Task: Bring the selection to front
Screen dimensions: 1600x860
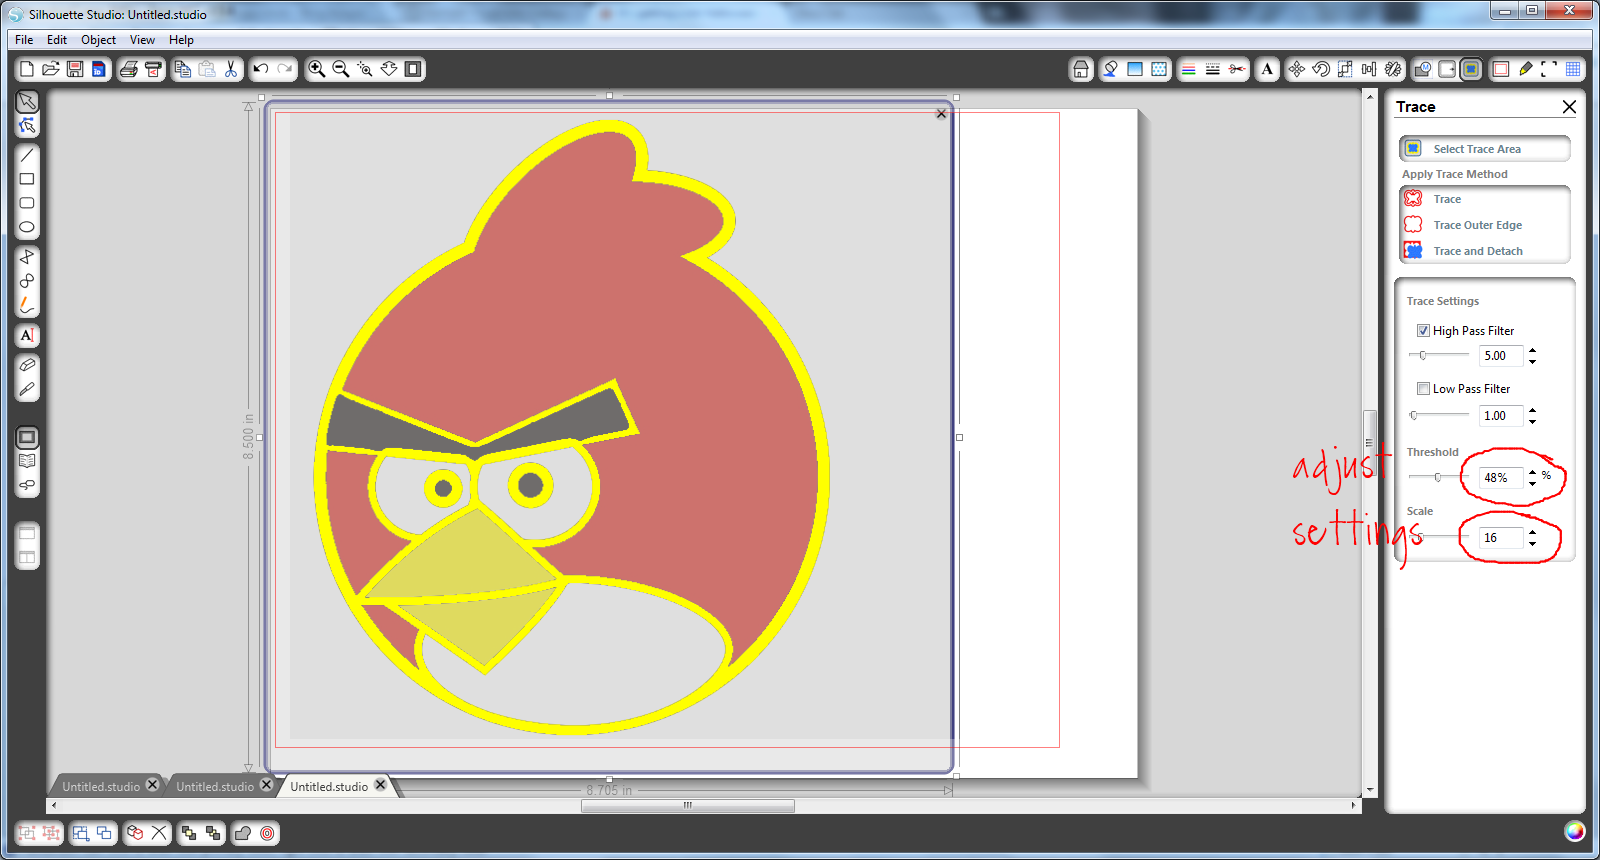Action: click(189, 833)
